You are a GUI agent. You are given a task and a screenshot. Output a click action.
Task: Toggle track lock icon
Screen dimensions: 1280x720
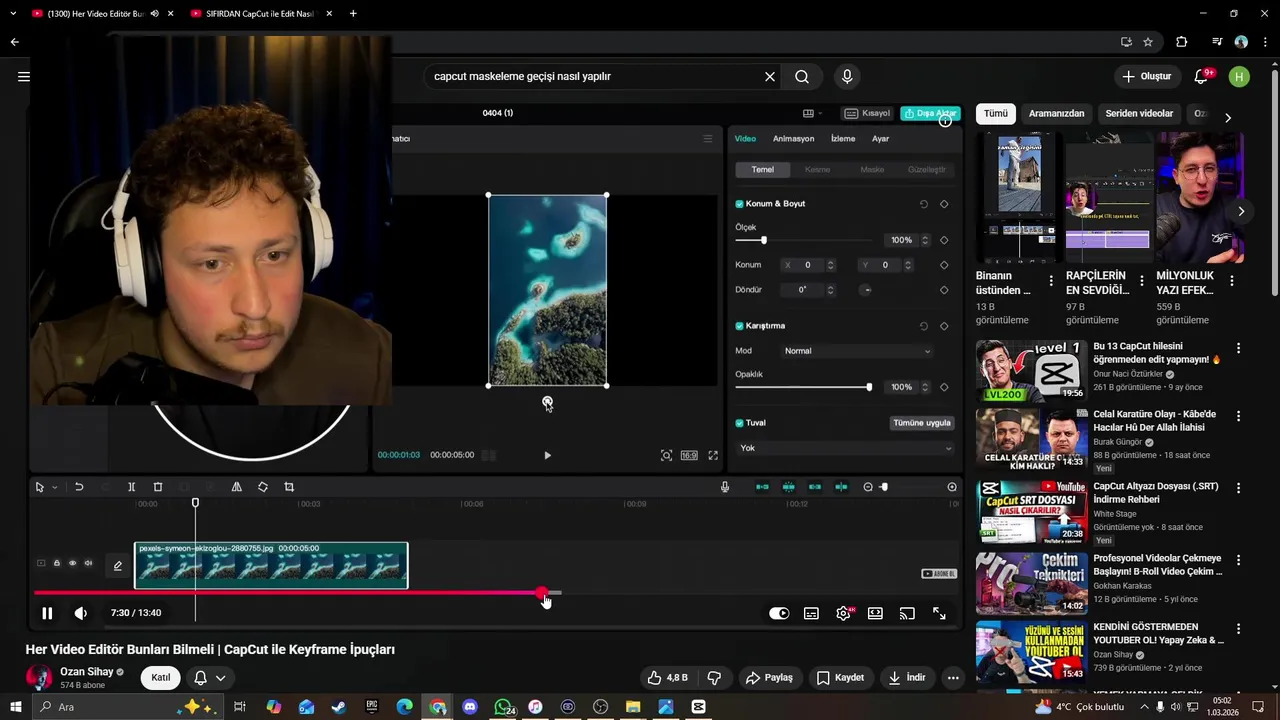56,563
